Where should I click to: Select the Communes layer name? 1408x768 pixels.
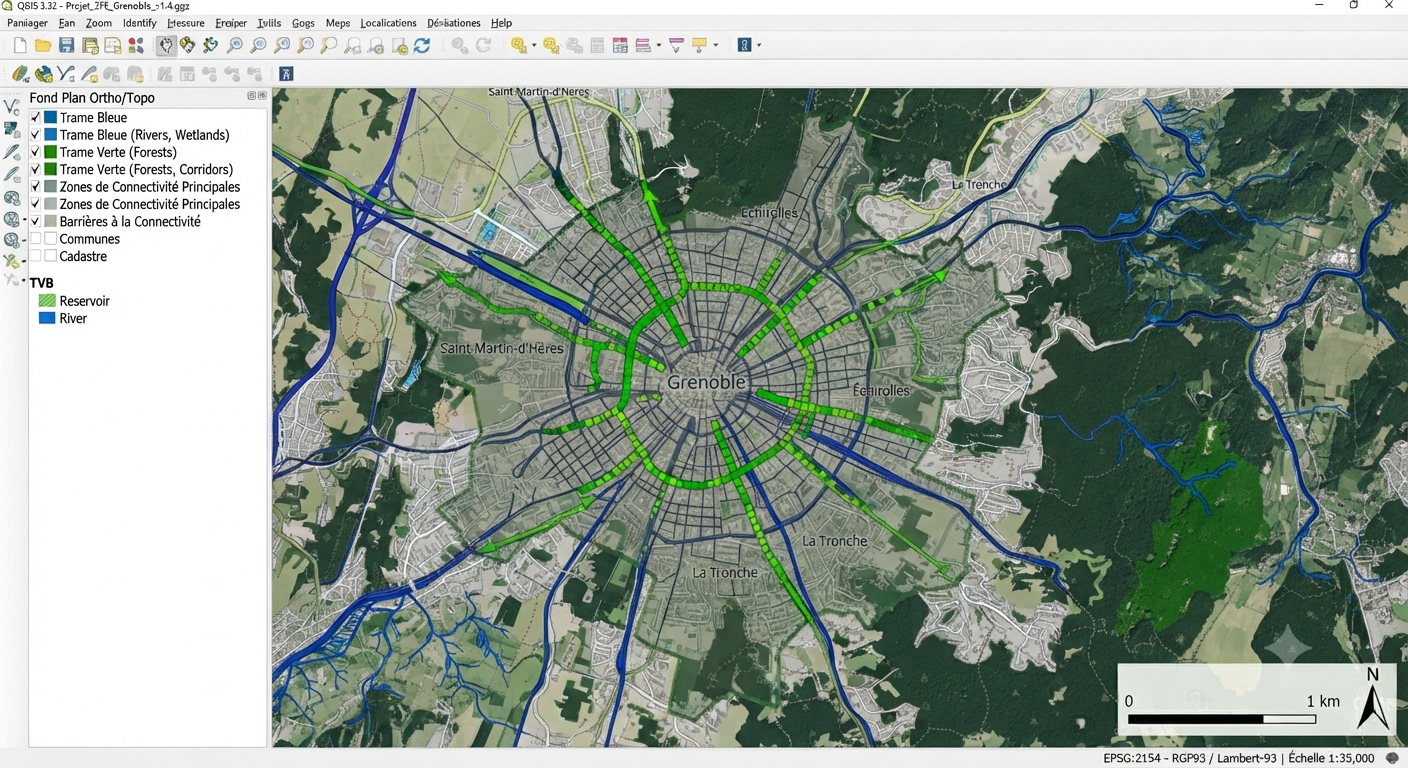pos(89,239)
